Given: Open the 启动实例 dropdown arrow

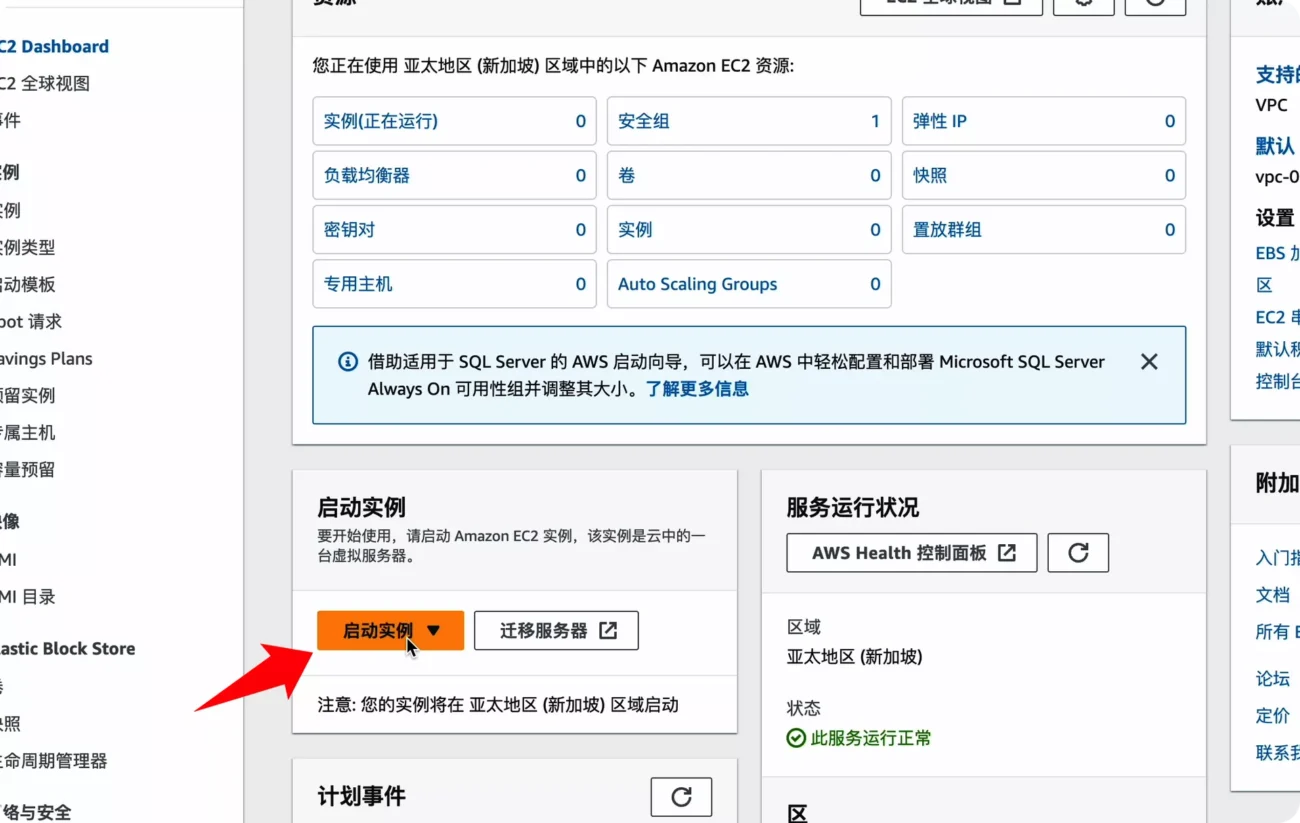Looking at the screenshot, I should coord(433,630).
